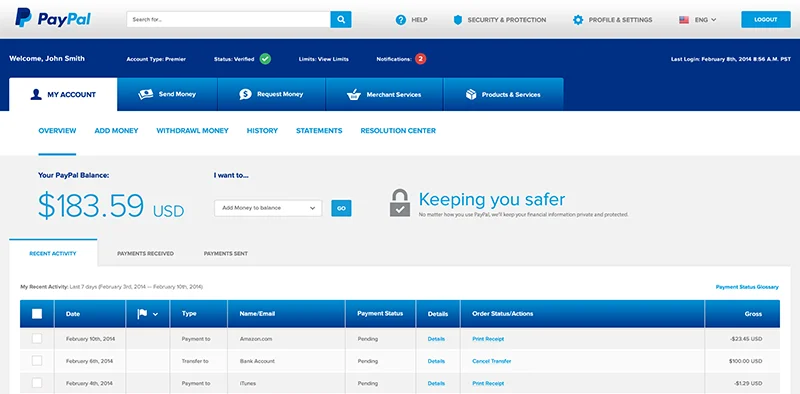Viewport: 800px width, 394px height.
Task: Open the Add Money to balance dropdown
Action: (268, 208)
